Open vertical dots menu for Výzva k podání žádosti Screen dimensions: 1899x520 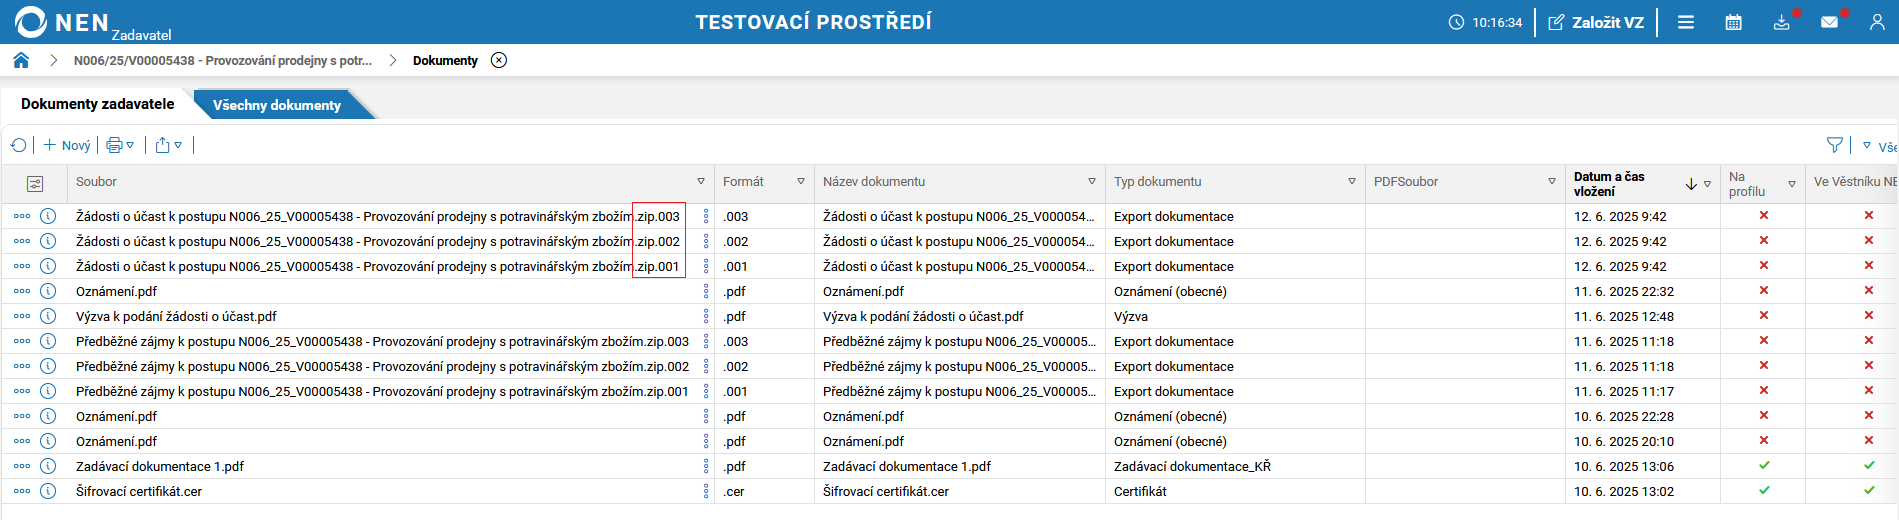pos(706,316)
